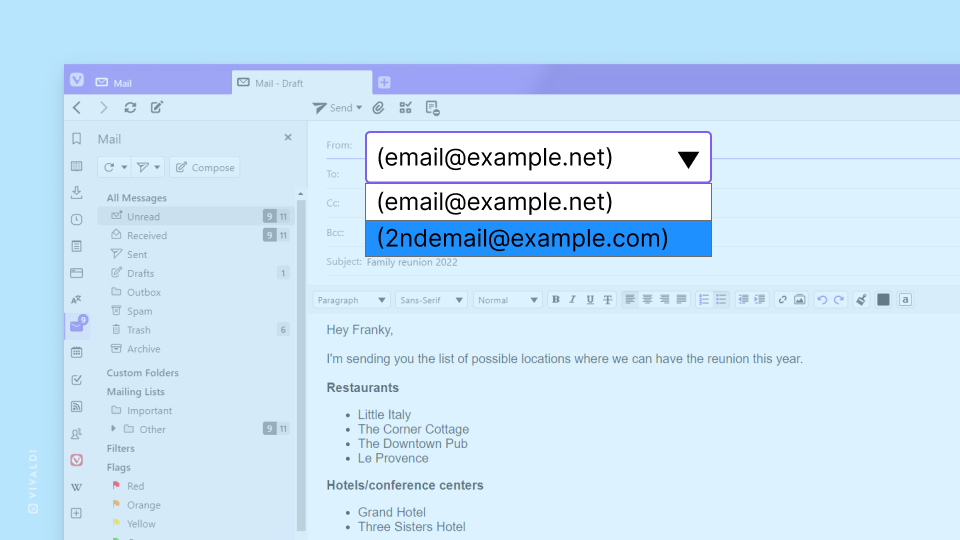Open the Send options dropdown arrow
The width and height of the screenshot is (960, 540).
359,108
